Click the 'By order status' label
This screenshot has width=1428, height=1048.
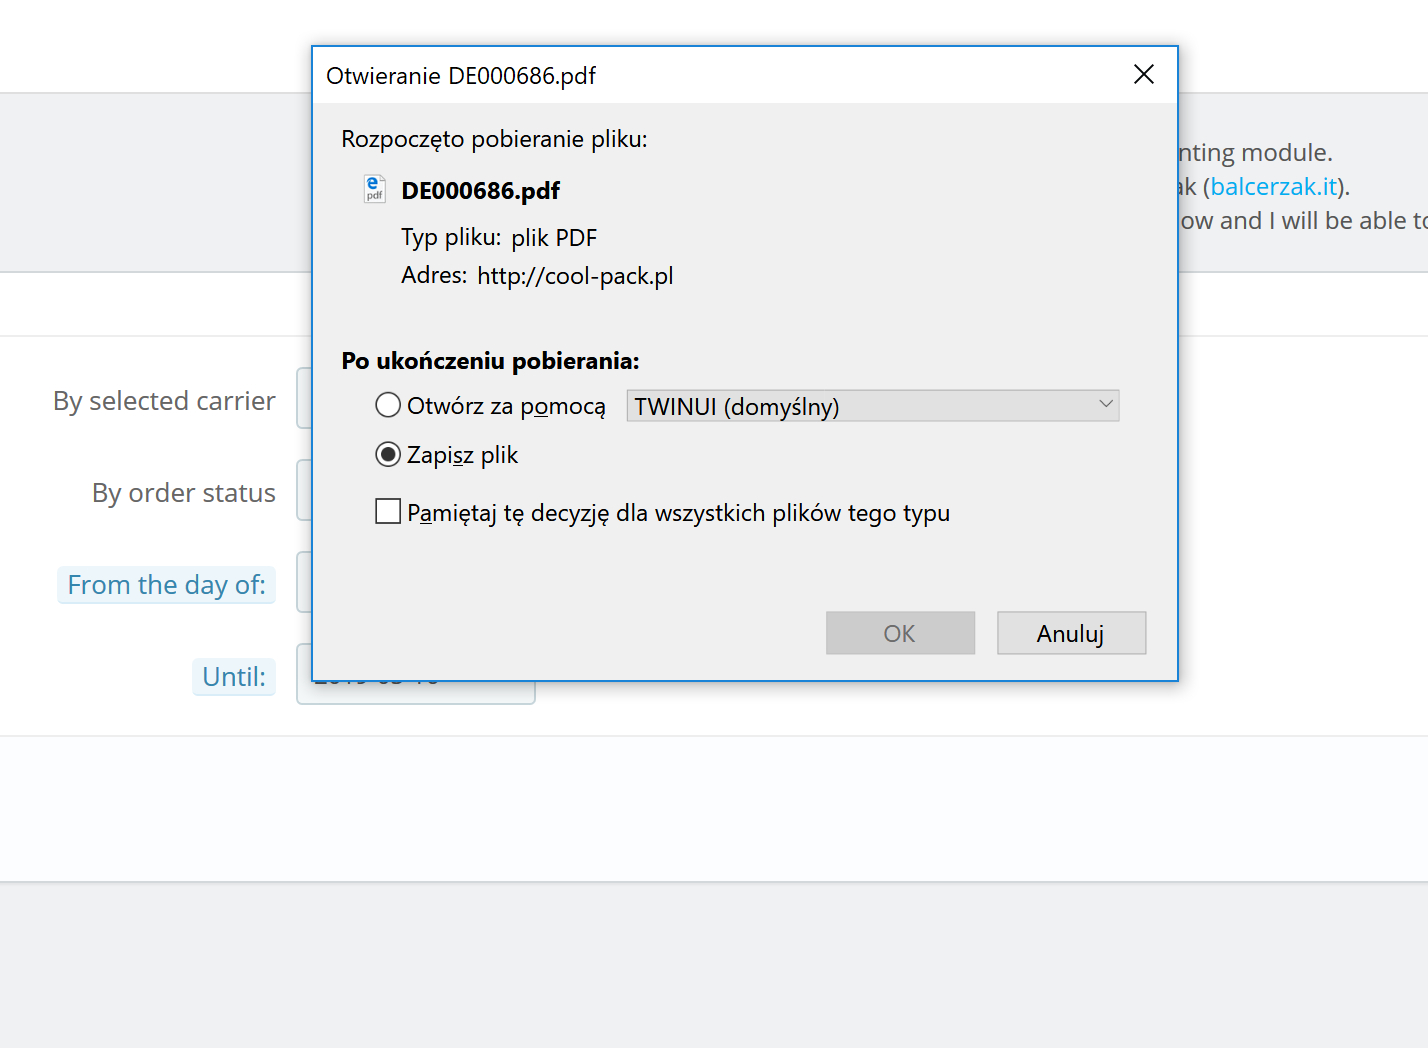(184, 493)
